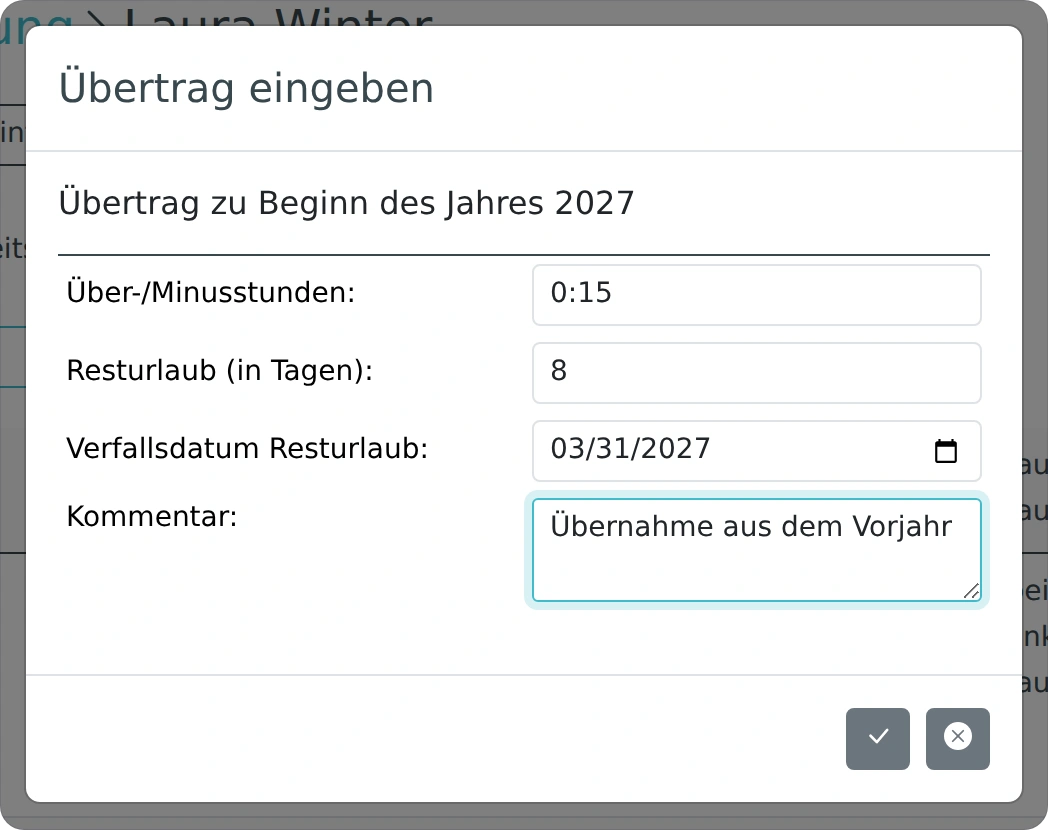The image size is (1048, 830).
Task: Click the 'Übertrag zu Beginn des Jahres 2027' heading
Action: 346,203
